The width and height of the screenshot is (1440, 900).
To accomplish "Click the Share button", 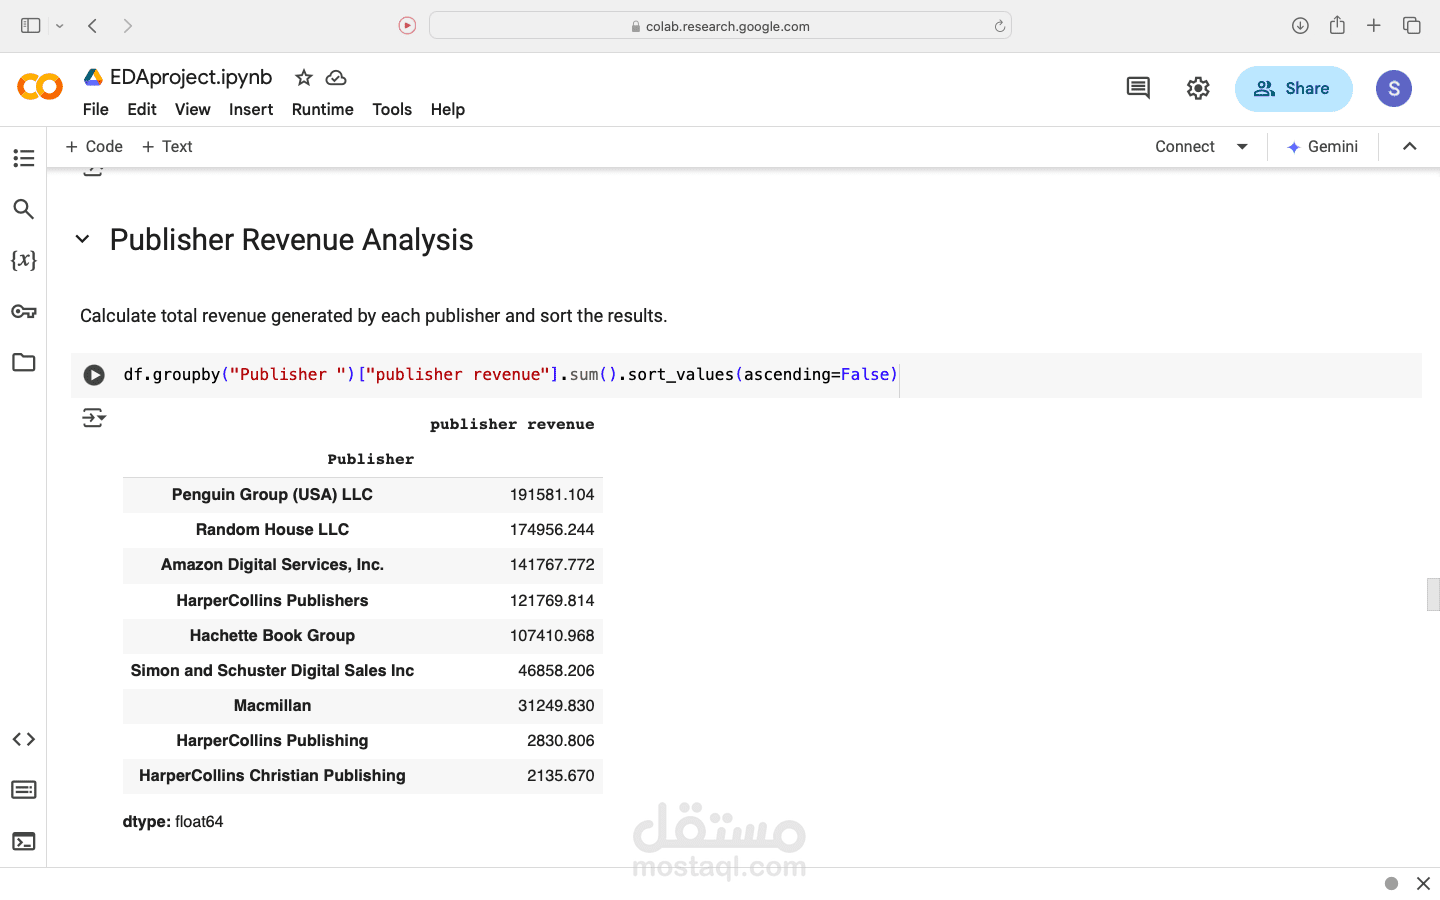I will click(1293, 88).
